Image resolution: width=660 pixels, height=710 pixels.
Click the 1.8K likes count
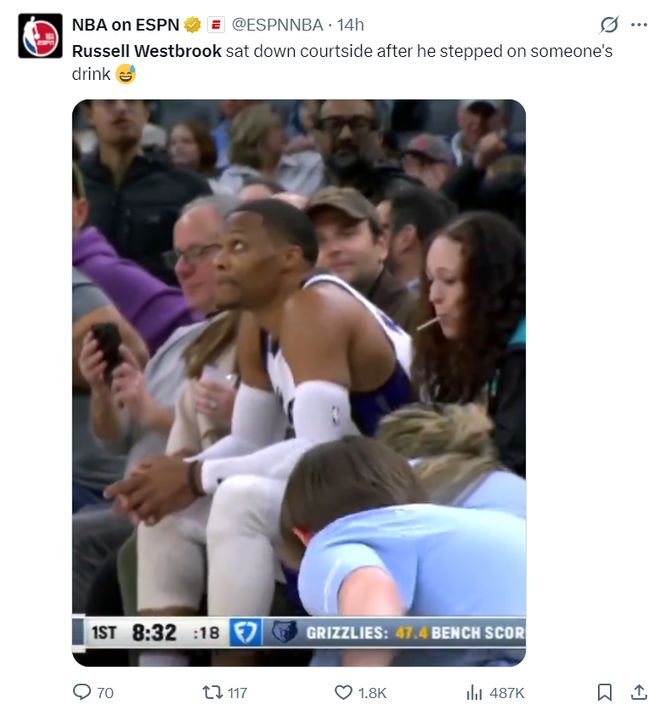pyautogui.click(x=372, y=693)
